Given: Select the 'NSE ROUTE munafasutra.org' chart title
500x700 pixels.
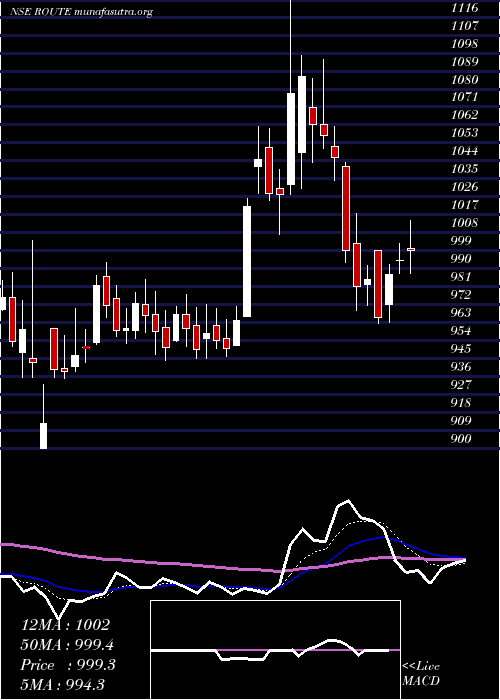Looking at the screenshot, I should click(81, 12).
